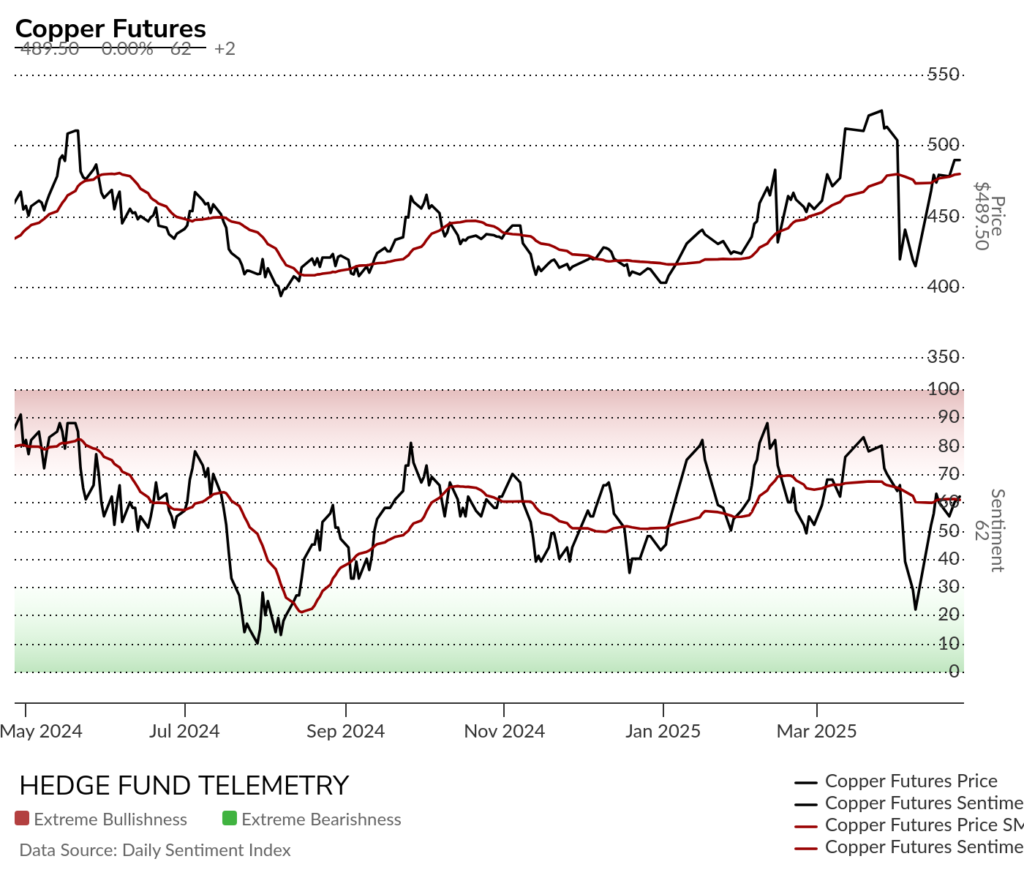Toggle Copper Futures Sentiment black legend entry
Screen dimensions: 1024x878
click(x=909, y=803)
